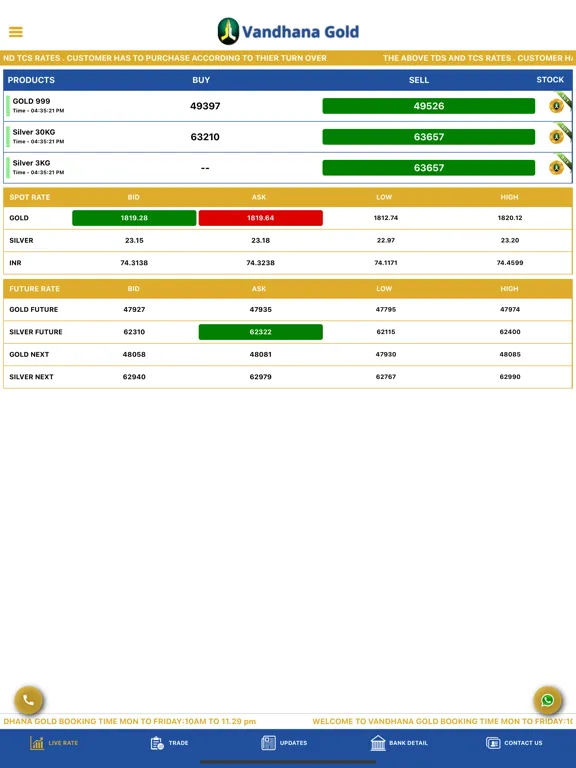Tap the stock icon for Silver 3KG
This screenshot has width=576, height=768.
[x=556, y=168]
